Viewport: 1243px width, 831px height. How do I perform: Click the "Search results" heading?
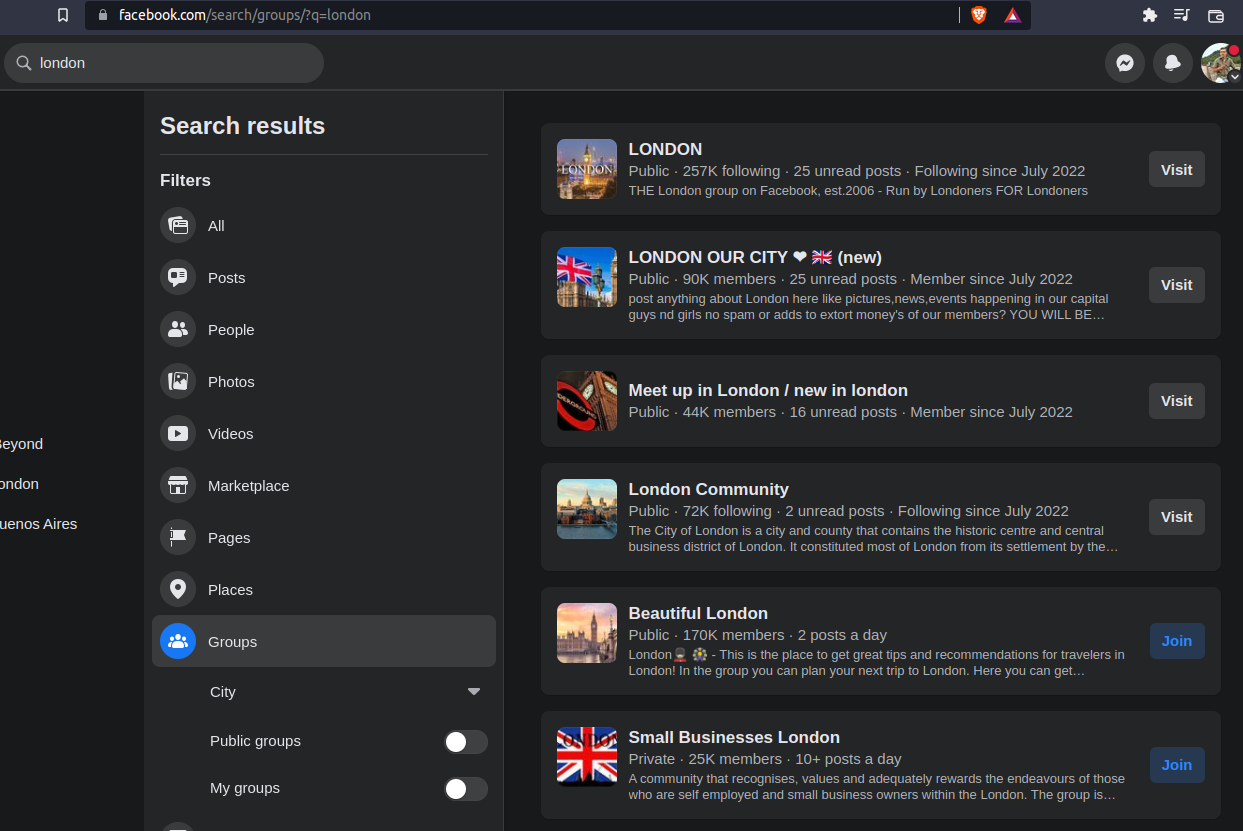(242, 126)
